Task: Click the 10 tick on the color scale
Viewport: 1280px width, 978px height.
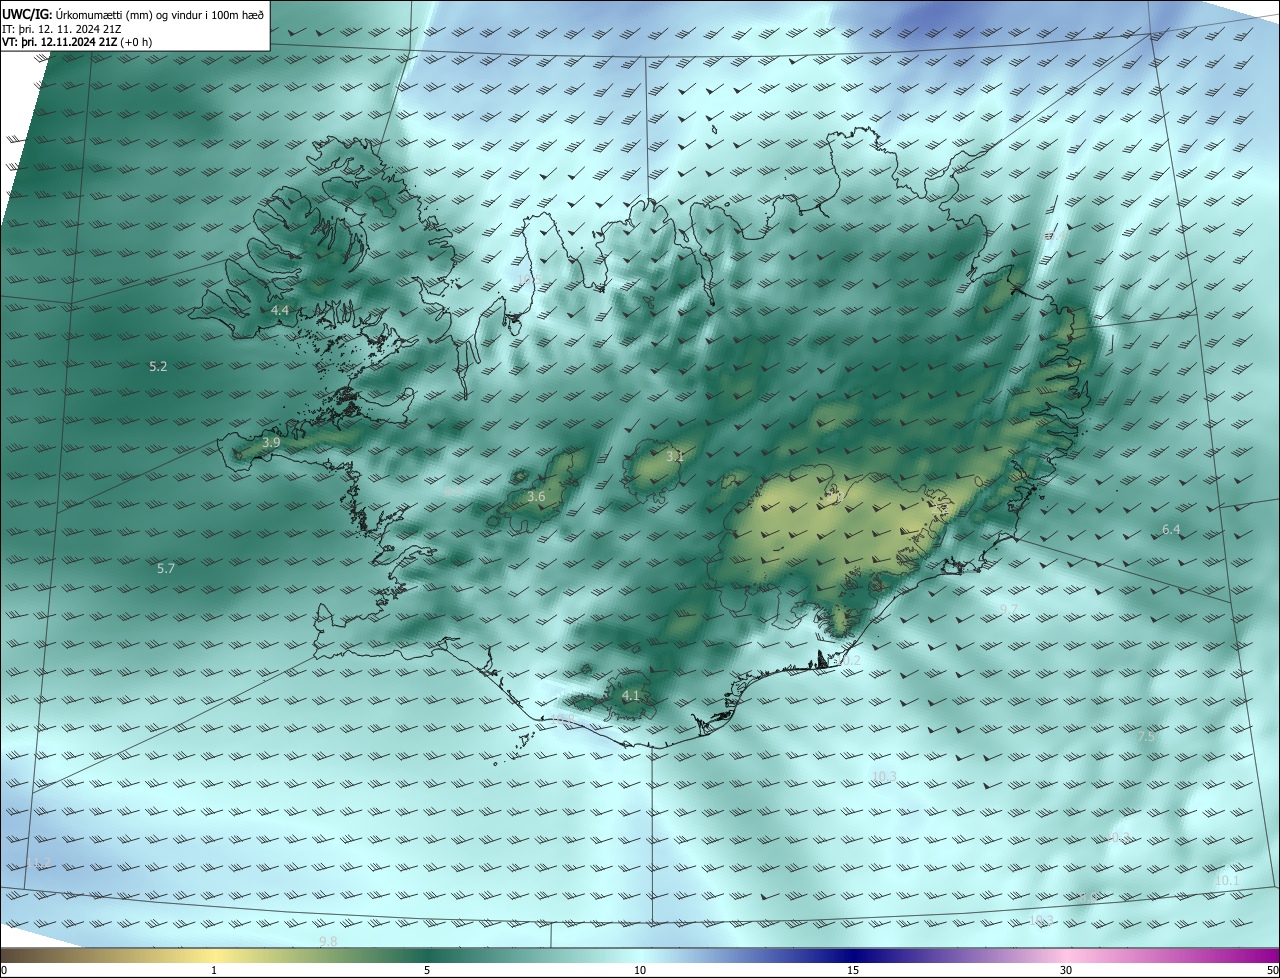Action: pyautogui.click(x=640, y=970)
